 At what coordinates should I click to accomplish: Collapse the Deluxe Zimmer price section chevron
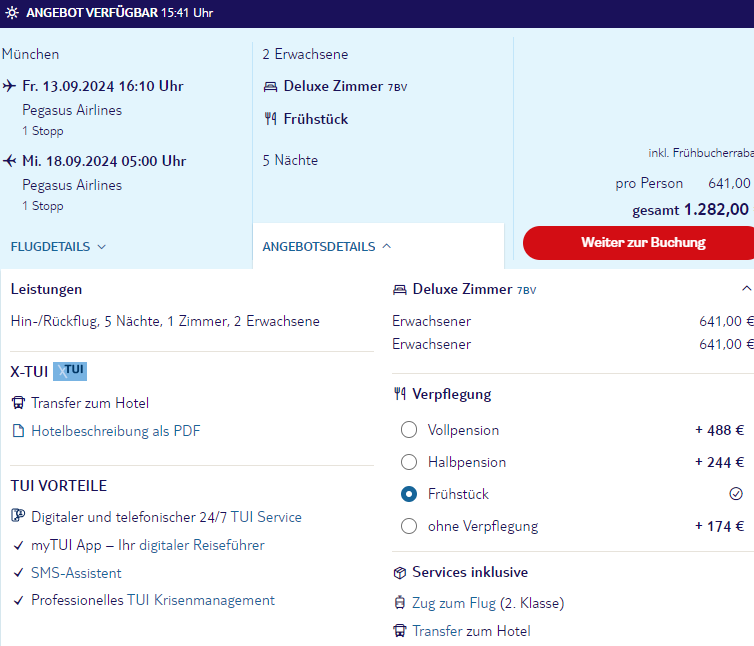point(746,289)
